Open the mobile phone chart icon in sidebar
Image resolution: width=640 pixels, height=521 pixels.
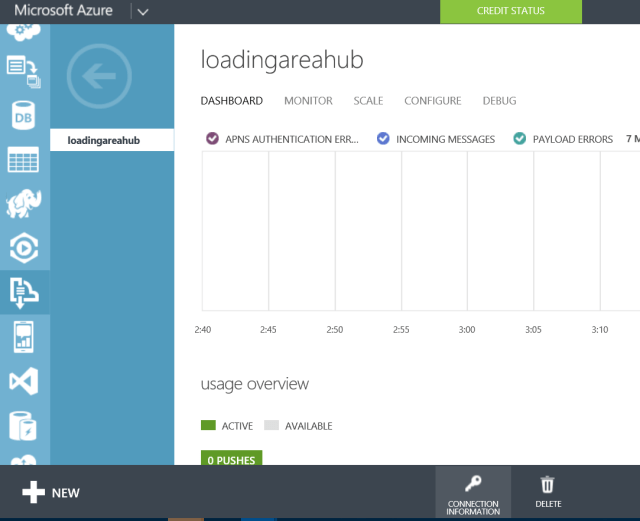coord(23,336)
